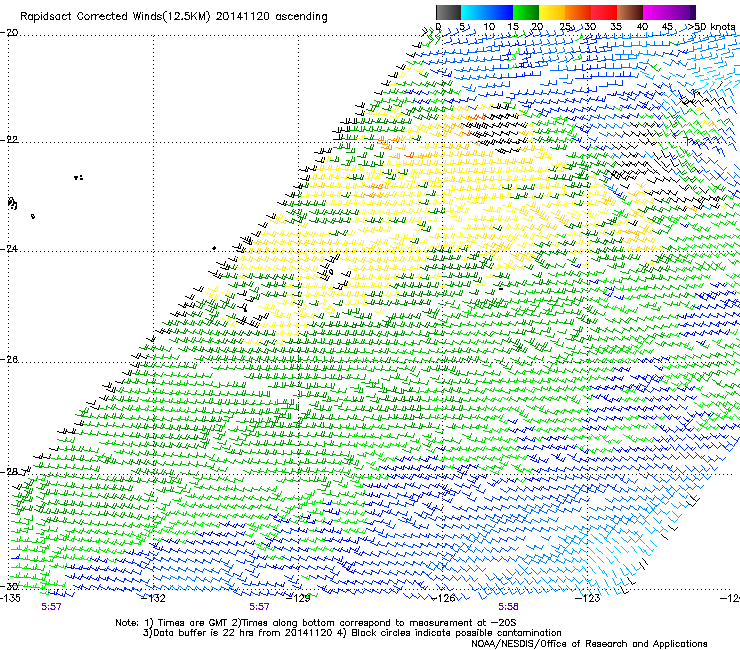Click the '10' legend scale label

[x=489, y=27]
